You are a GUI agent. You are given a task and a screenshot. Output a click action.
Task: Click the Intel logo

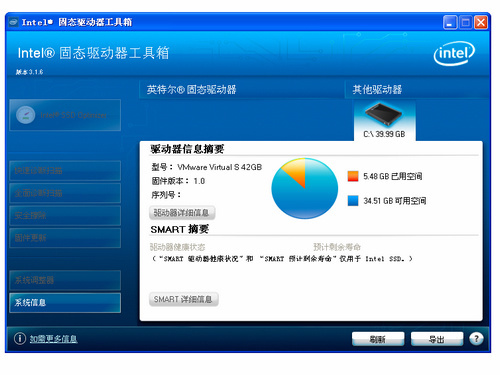[454, 53]
